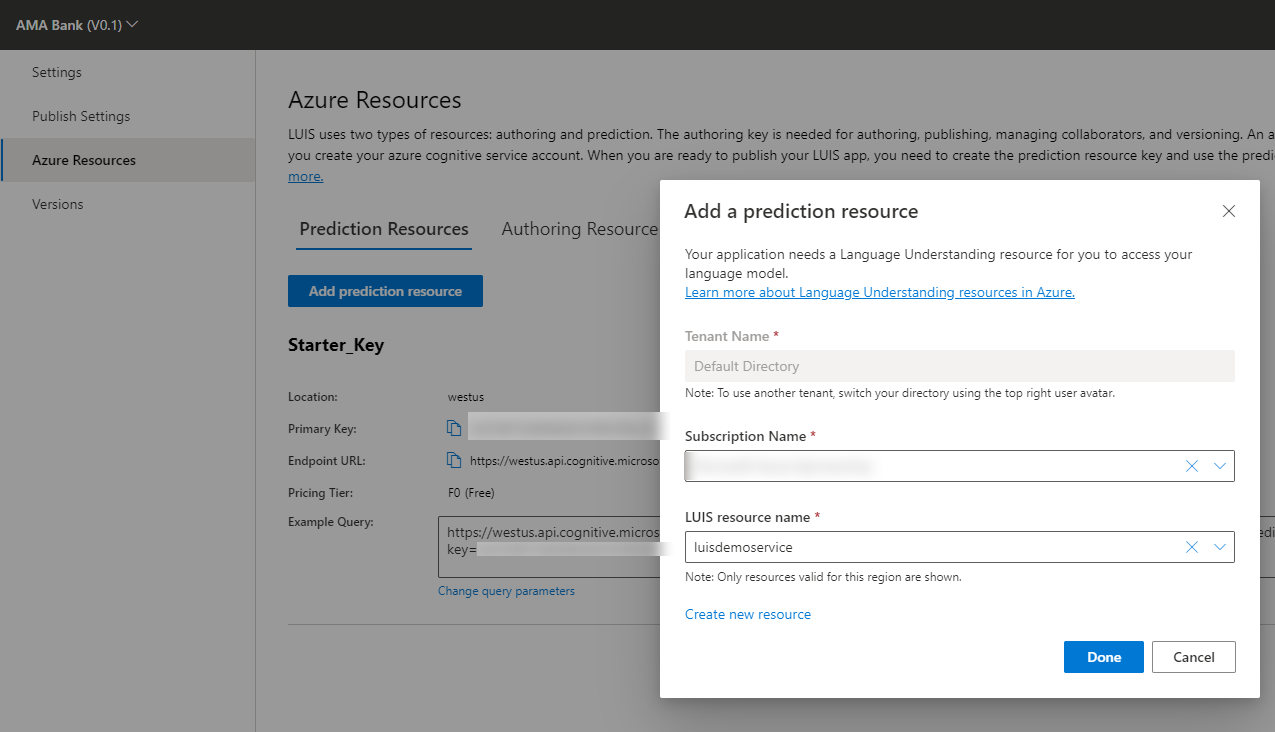
Task: Select the Prediction Resources tab
Action: tap(383, 228)
